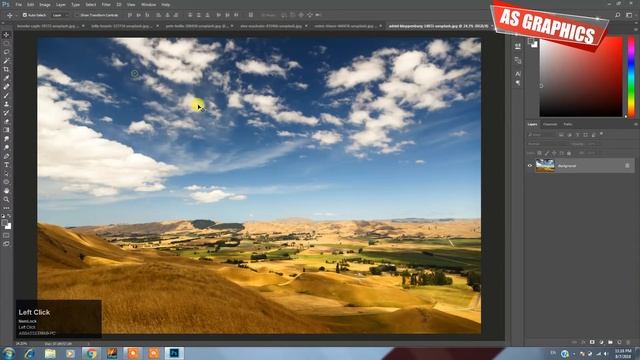Click the Lock all padlock icon
The image size is (640, 360).
coord(569,153)
